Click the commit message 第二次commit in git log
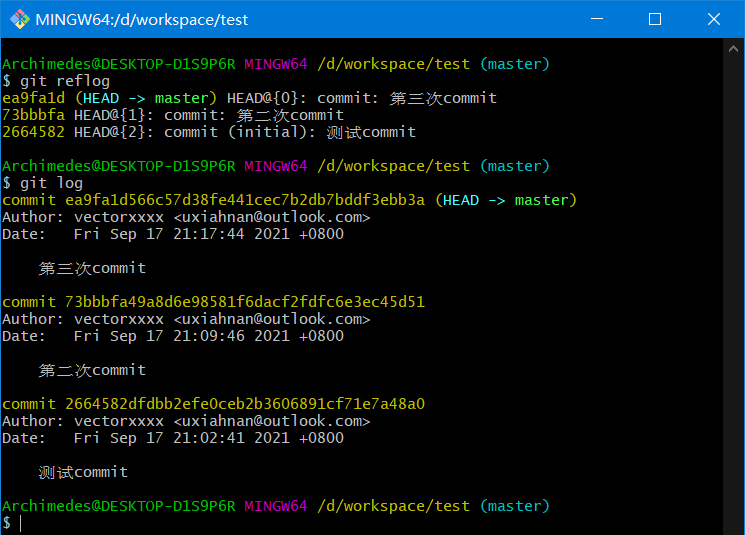This screenshot has height=535, width=745. click(92, 371)
